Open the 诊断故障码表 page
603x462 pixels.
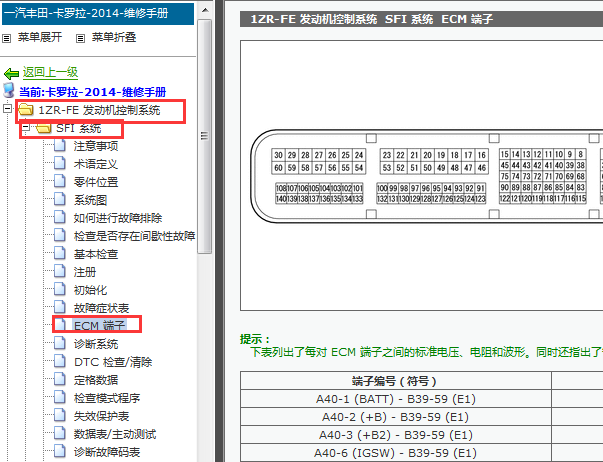click(107, 452)
